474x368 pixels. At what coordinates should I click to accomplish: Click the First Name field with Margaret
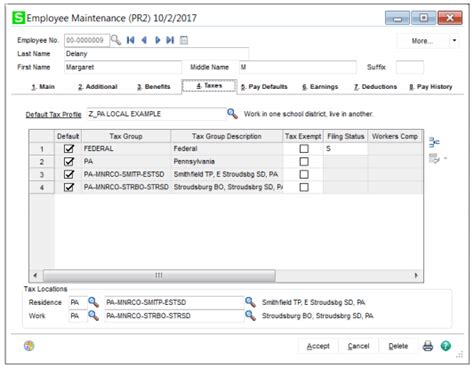pyautogui.click(x=123, y=67)
